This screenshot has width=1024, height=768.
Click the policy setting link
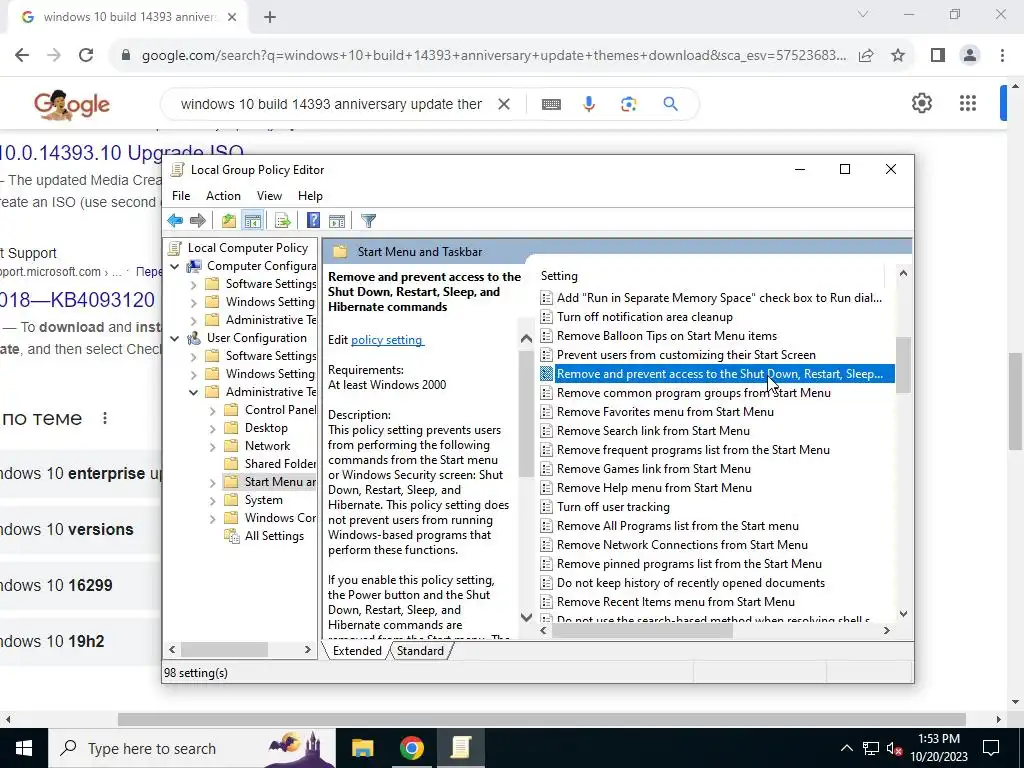click(x=387, y=340)
